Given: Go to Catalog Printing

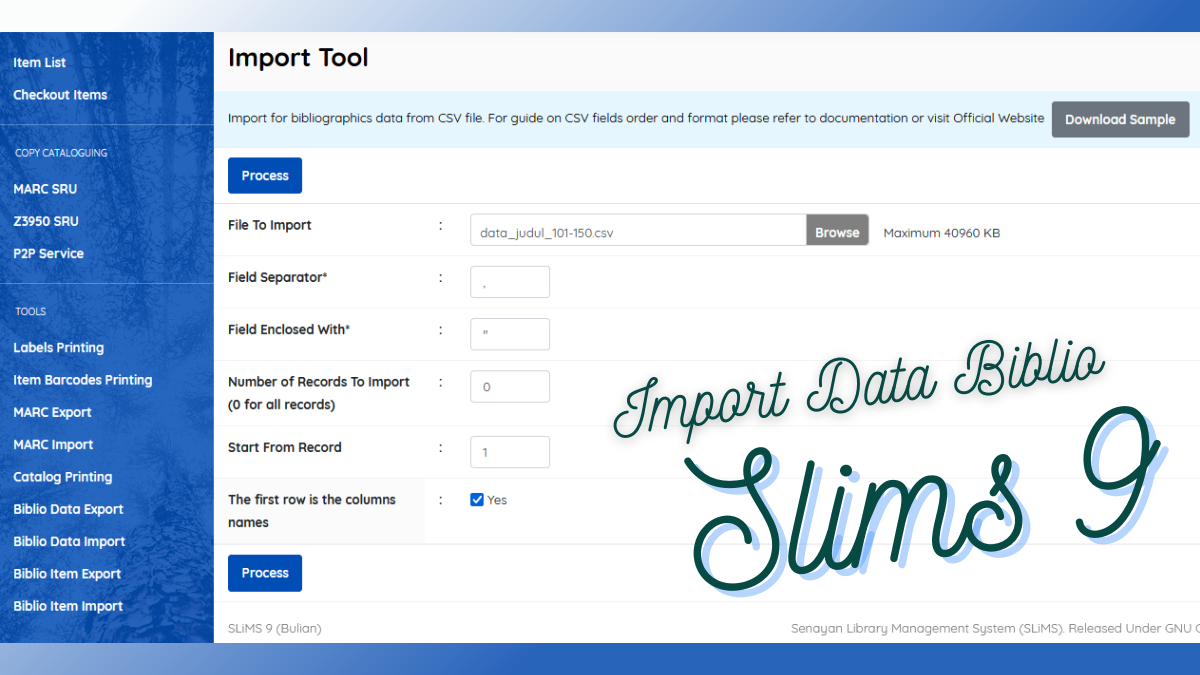Looking at the screenshot, I should pos(62,476).
